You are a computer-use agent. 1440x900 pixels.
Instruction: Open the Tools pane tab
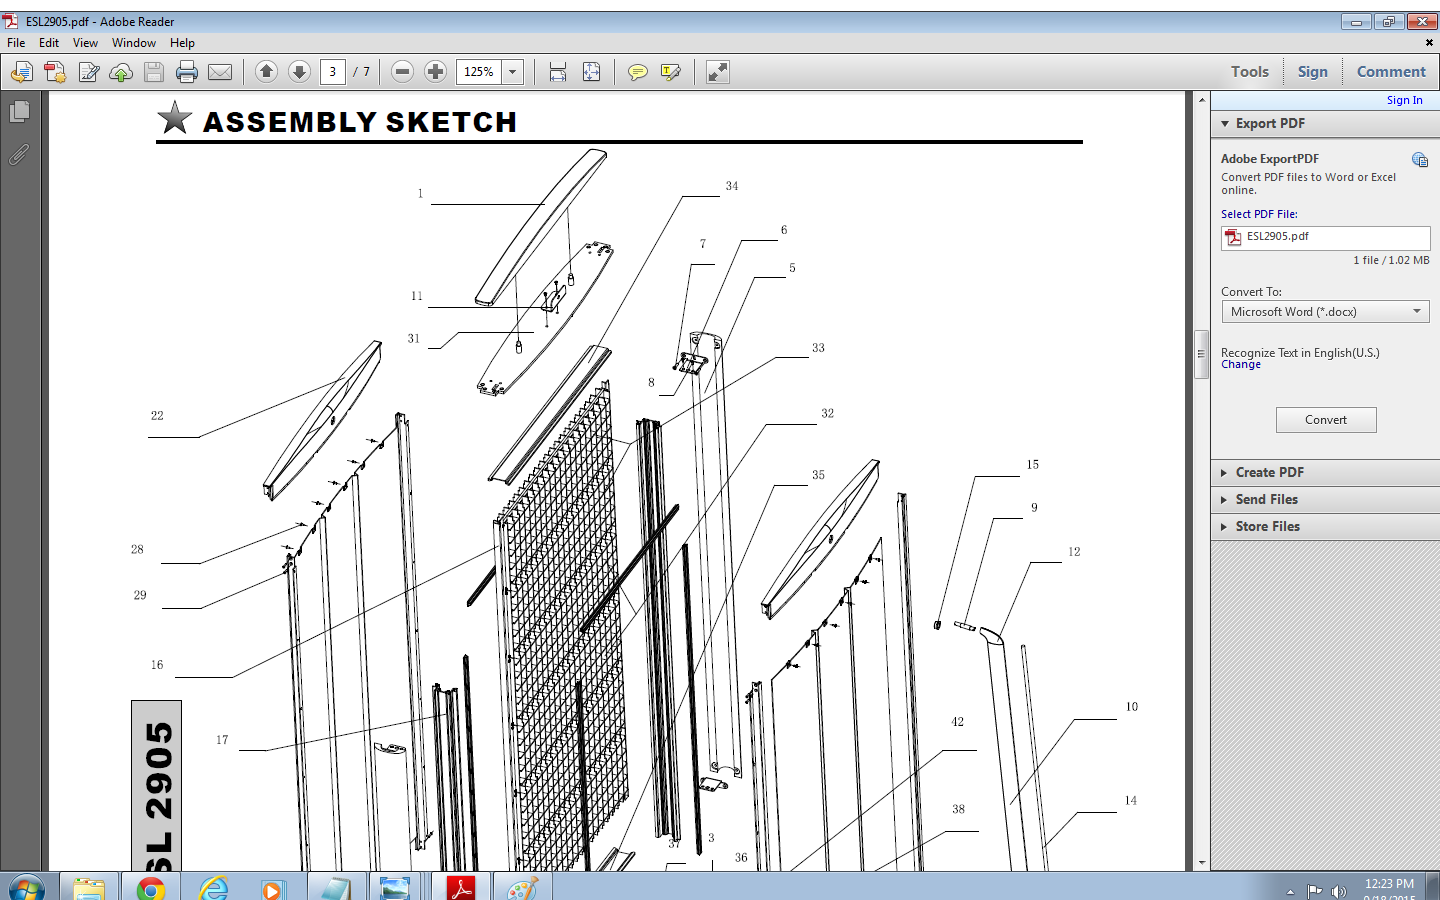[1250, 72]
